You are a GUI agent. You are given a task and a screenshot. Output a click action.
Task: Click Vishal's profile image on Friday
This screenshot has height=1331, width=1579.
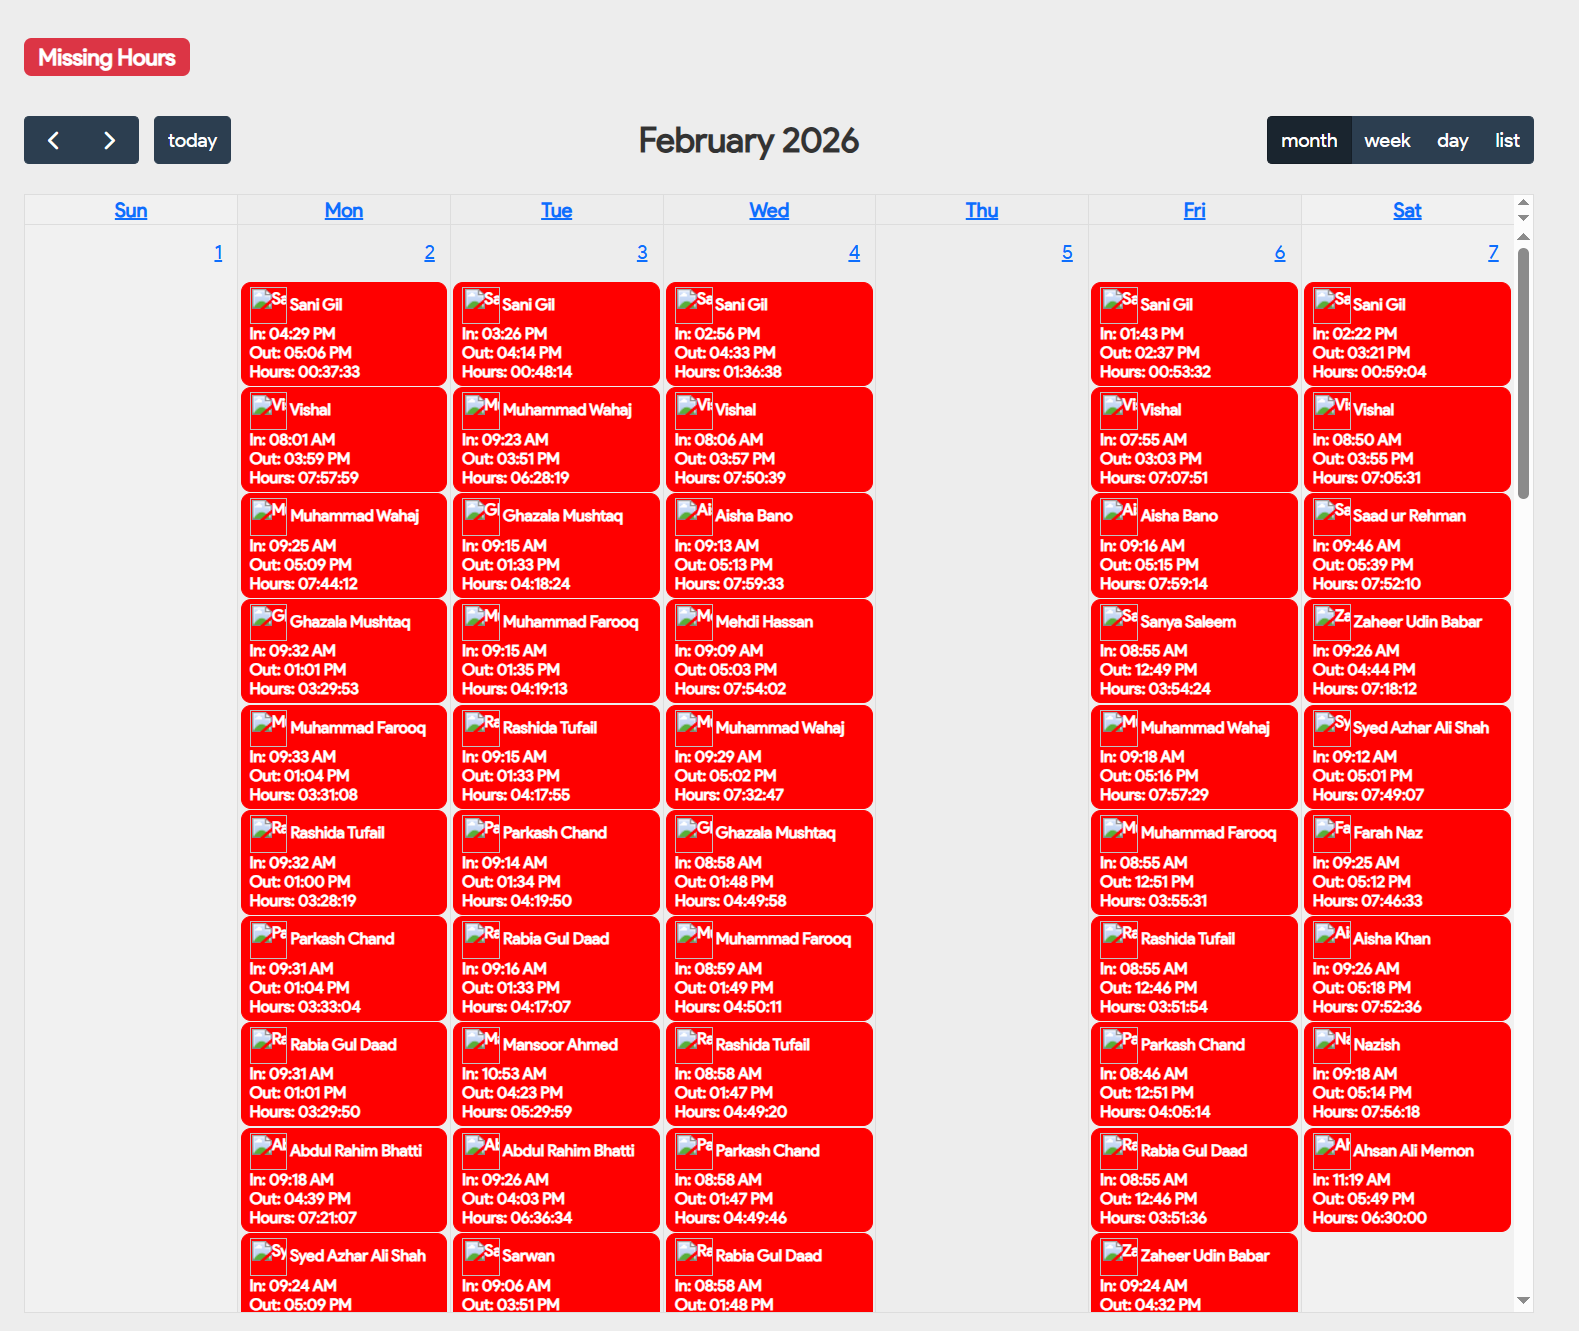click(x=1119, y=407)
